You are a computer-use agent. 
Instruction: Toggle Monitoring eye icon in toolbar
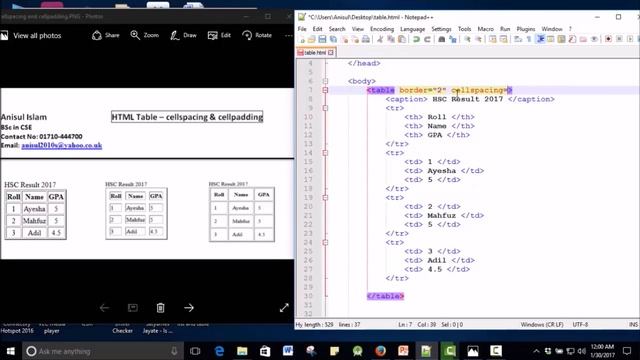tap(594, 40)
